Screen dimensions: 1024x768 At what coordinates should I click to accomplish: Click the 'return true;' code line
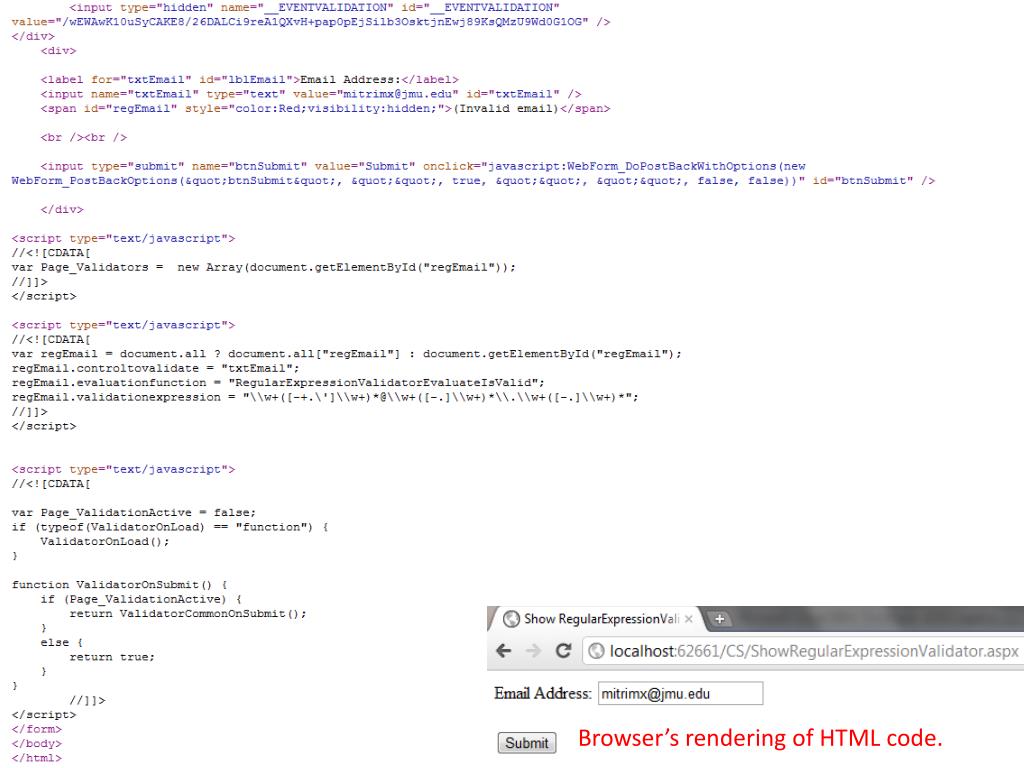point(112,657)
